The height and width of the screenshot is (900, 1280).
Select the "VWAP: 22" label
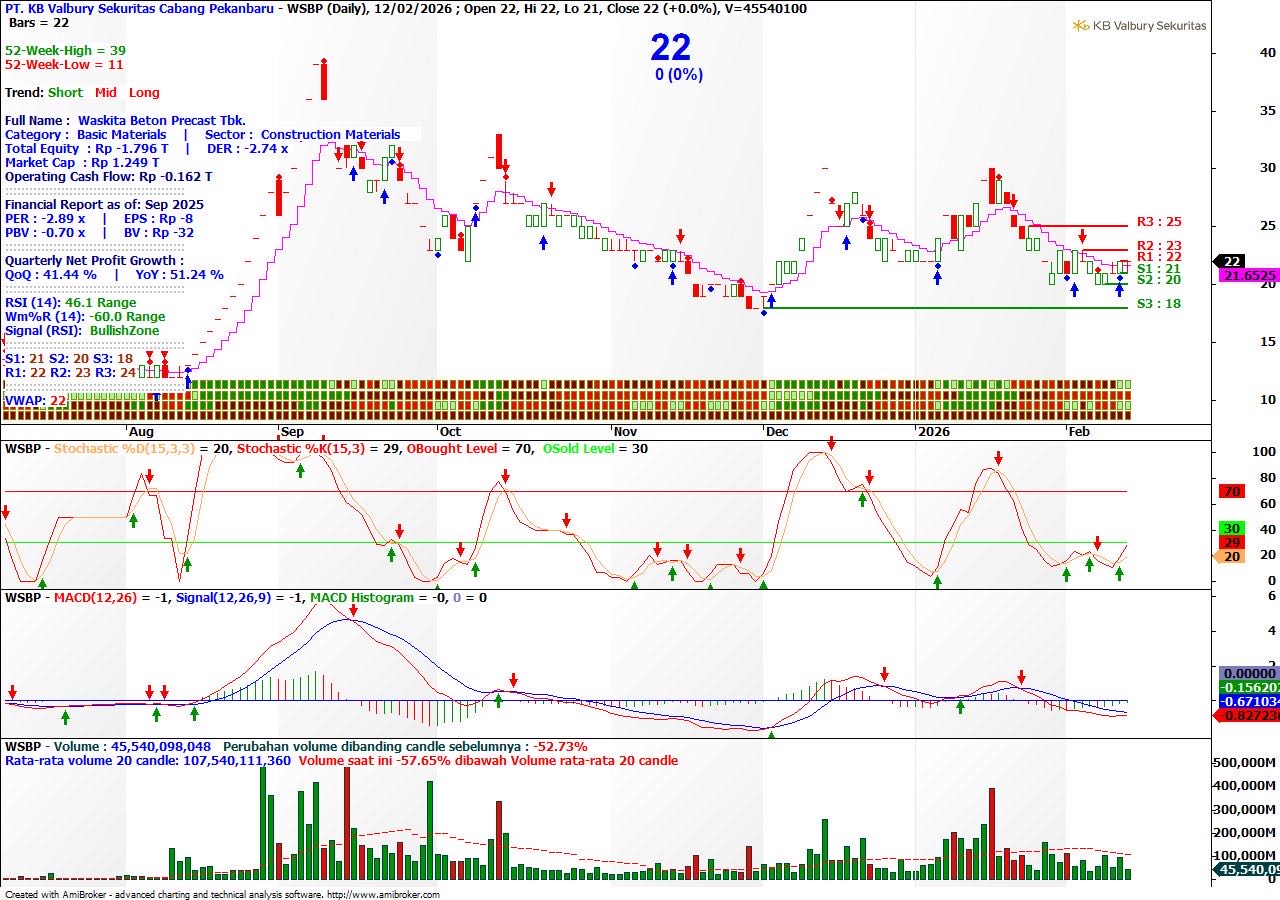(35, 400)
